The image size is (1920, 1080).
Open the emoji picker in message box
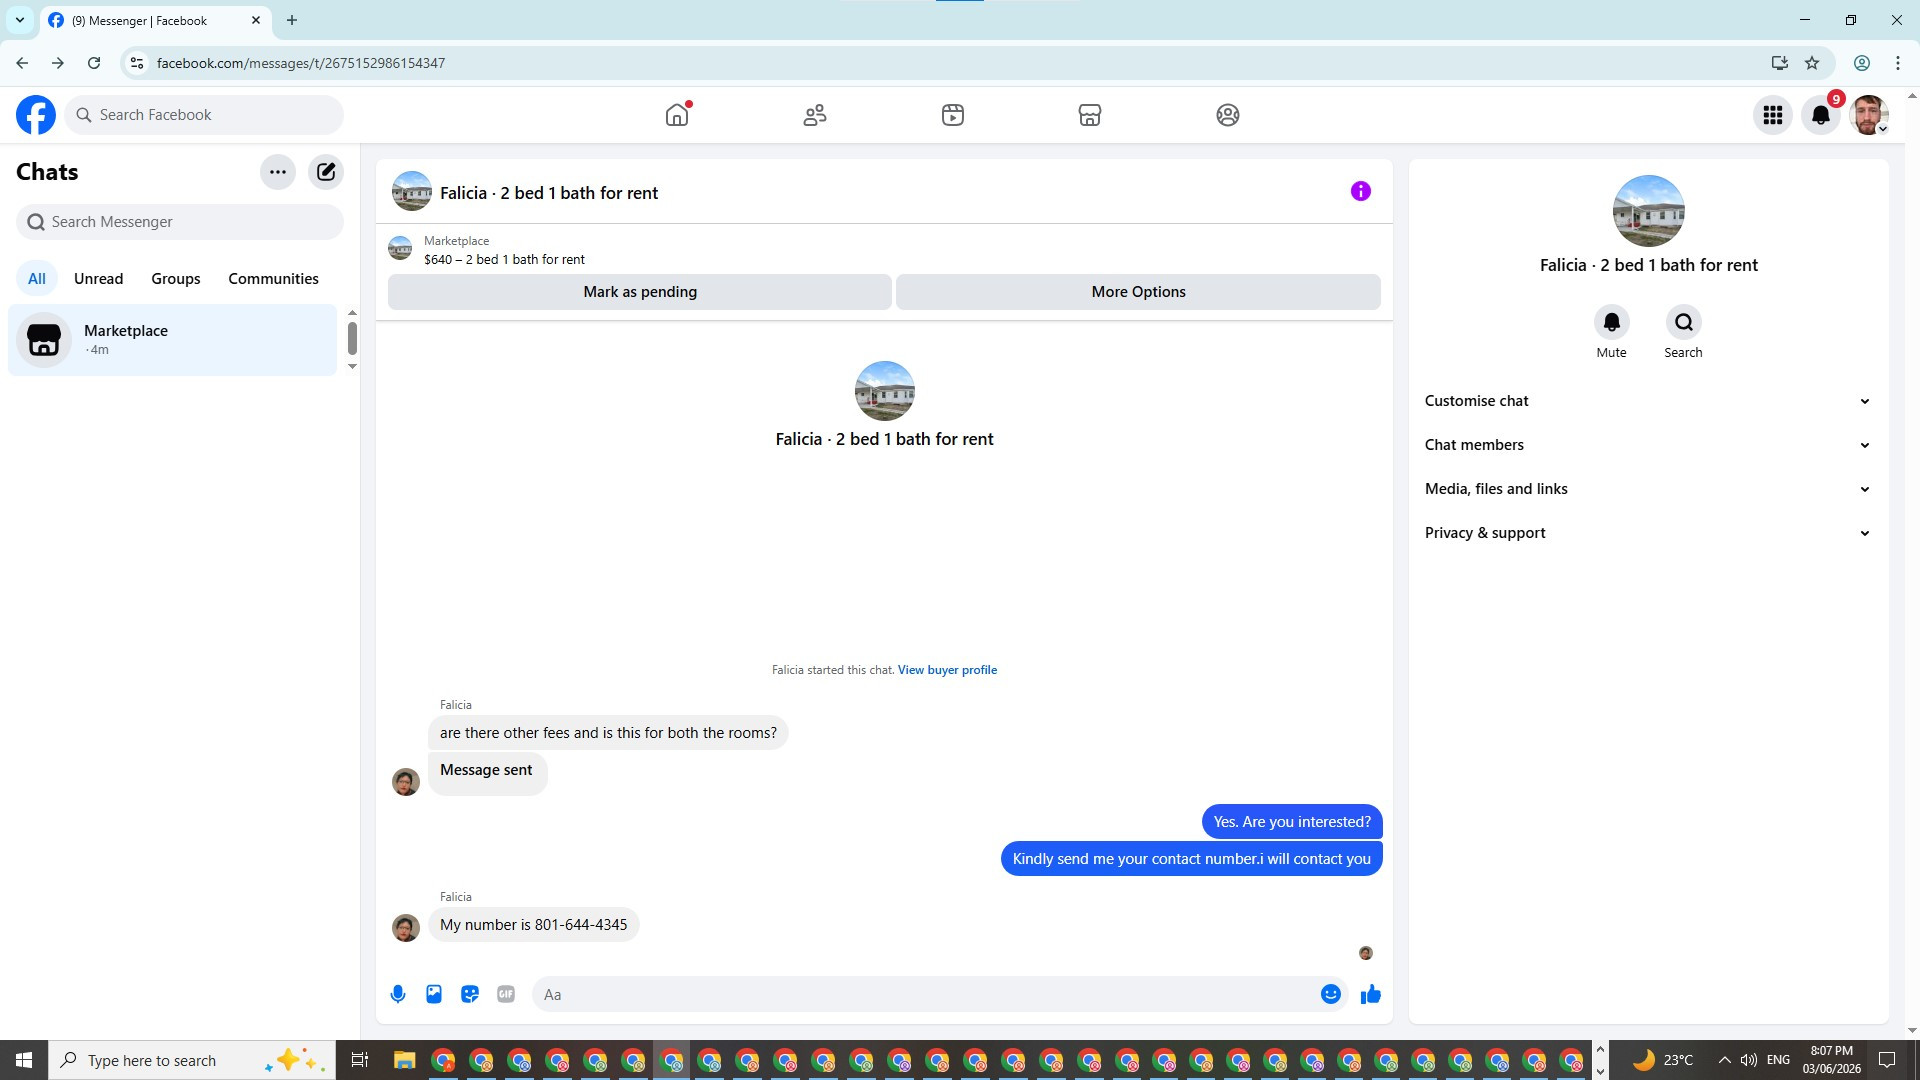pos(1330,994)
